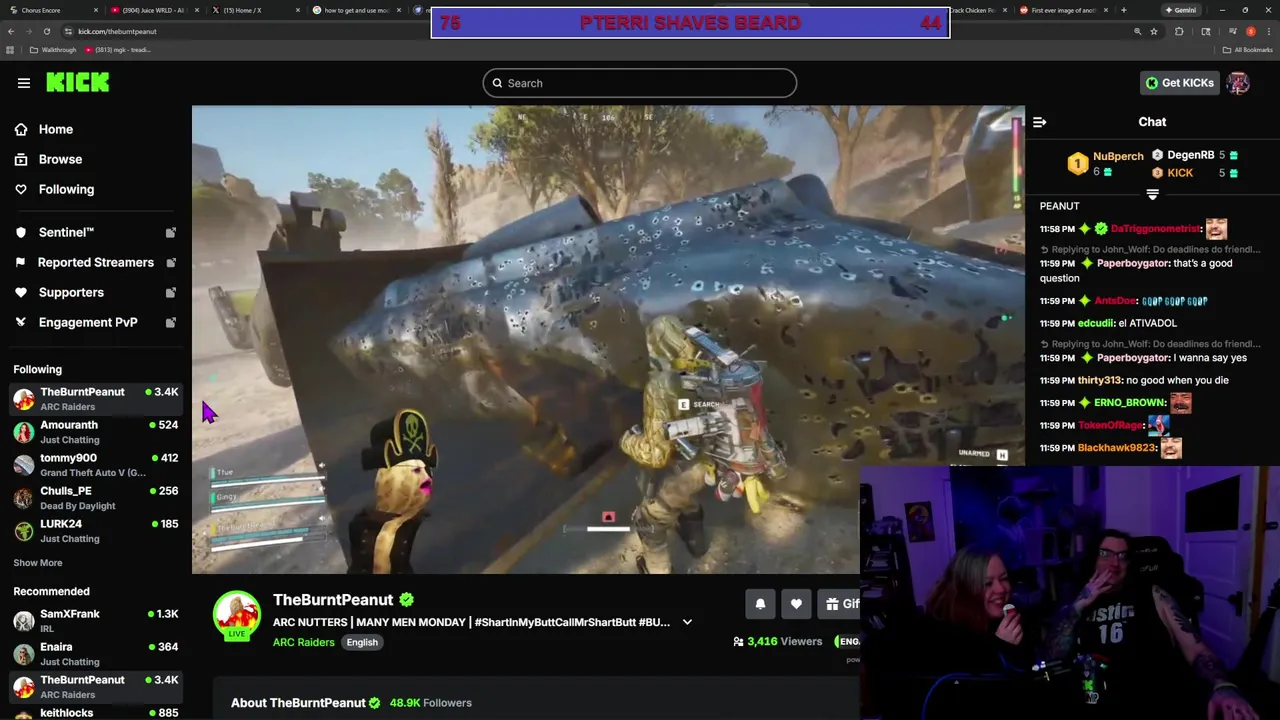Open the Chrome three-dot menu
Viewport: 1280px width, 720px height.
[1267, 31]
